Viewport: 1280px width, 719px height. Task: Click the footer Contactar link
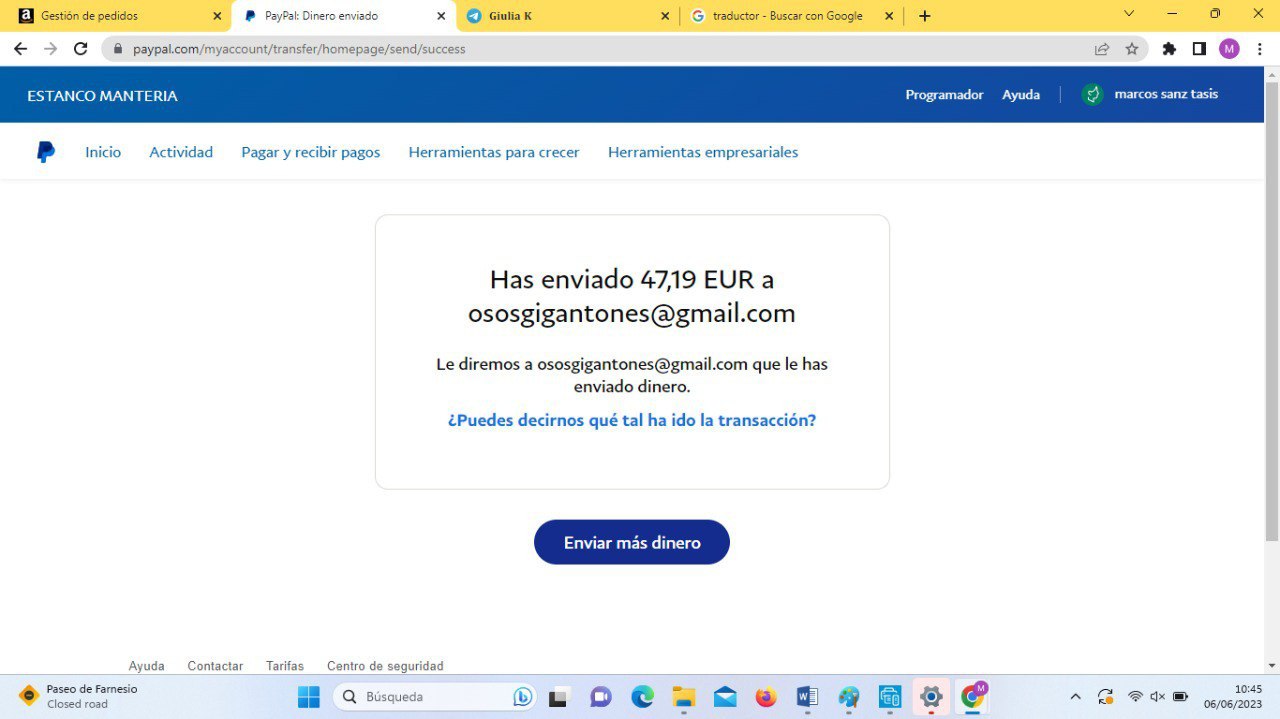click(x=215, y=666)
